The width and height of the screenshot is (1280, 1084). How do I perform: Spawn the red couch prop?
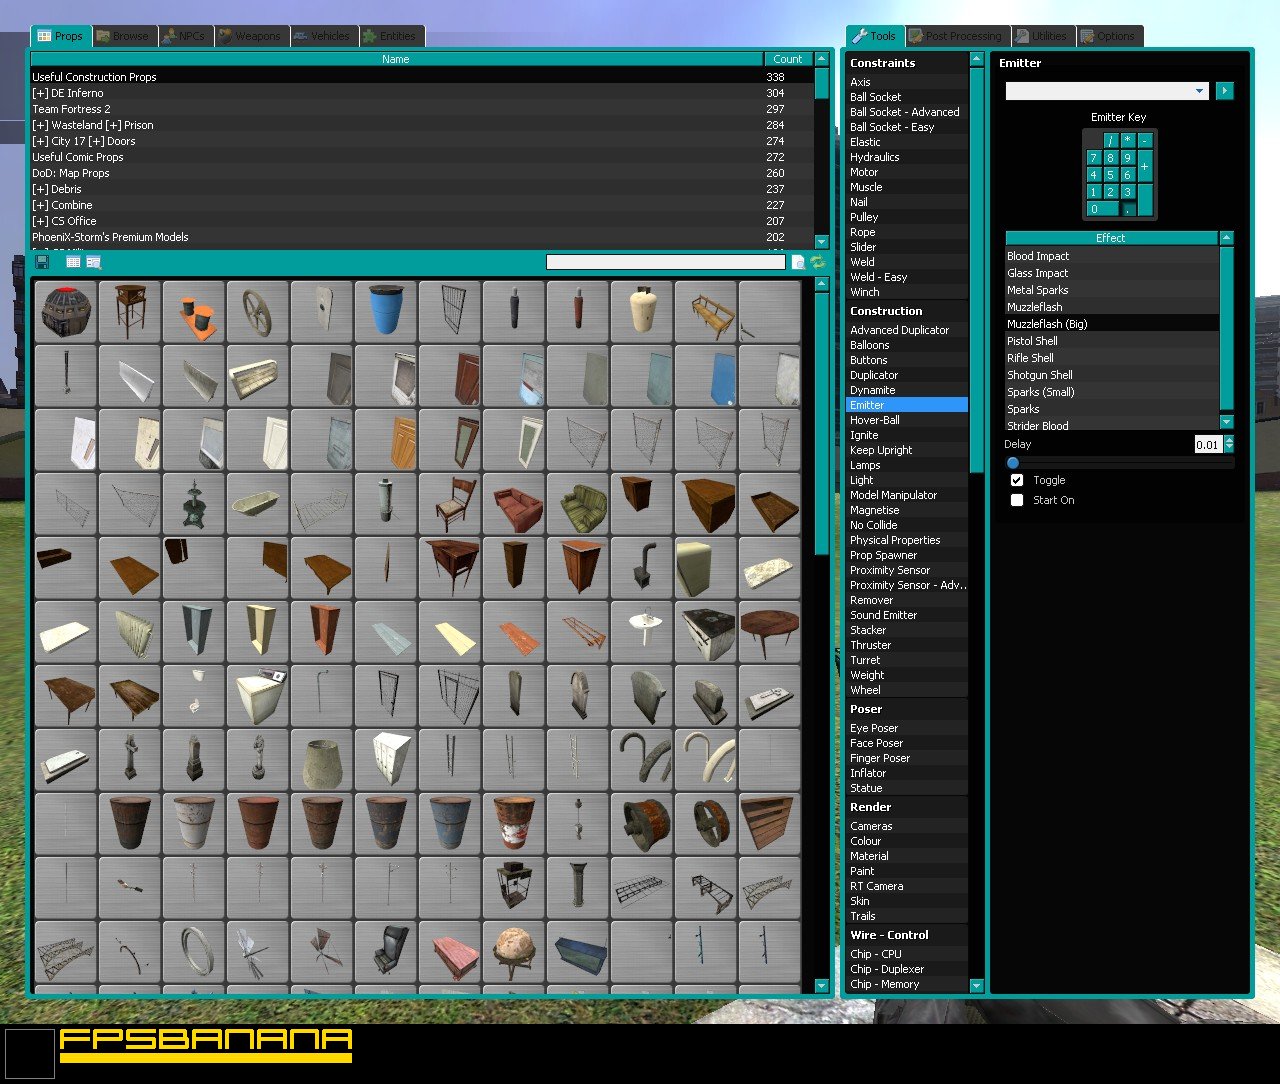[x=514, y=503]
